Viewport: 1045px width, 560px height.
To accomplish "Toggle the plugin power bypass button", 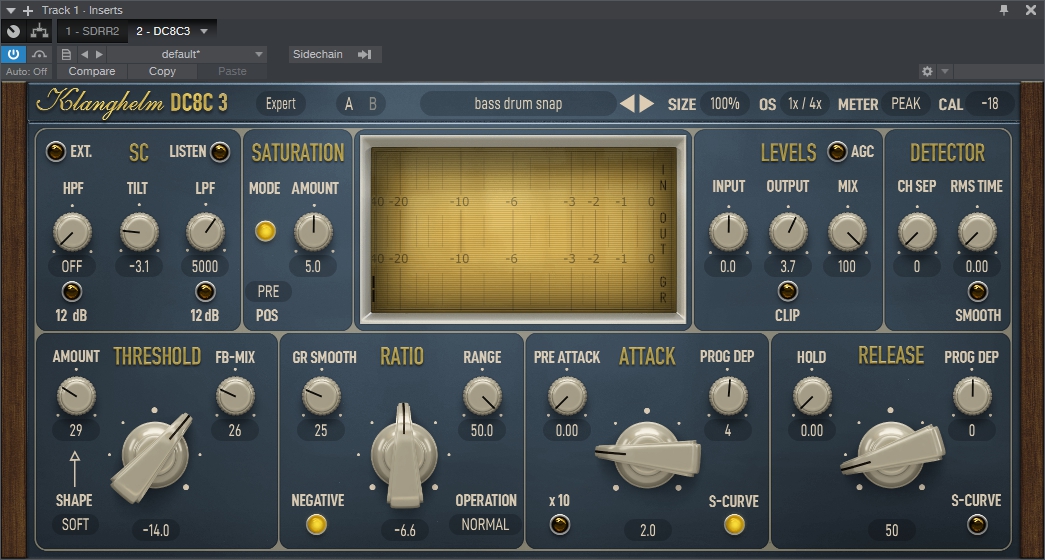I will point(13,54).
